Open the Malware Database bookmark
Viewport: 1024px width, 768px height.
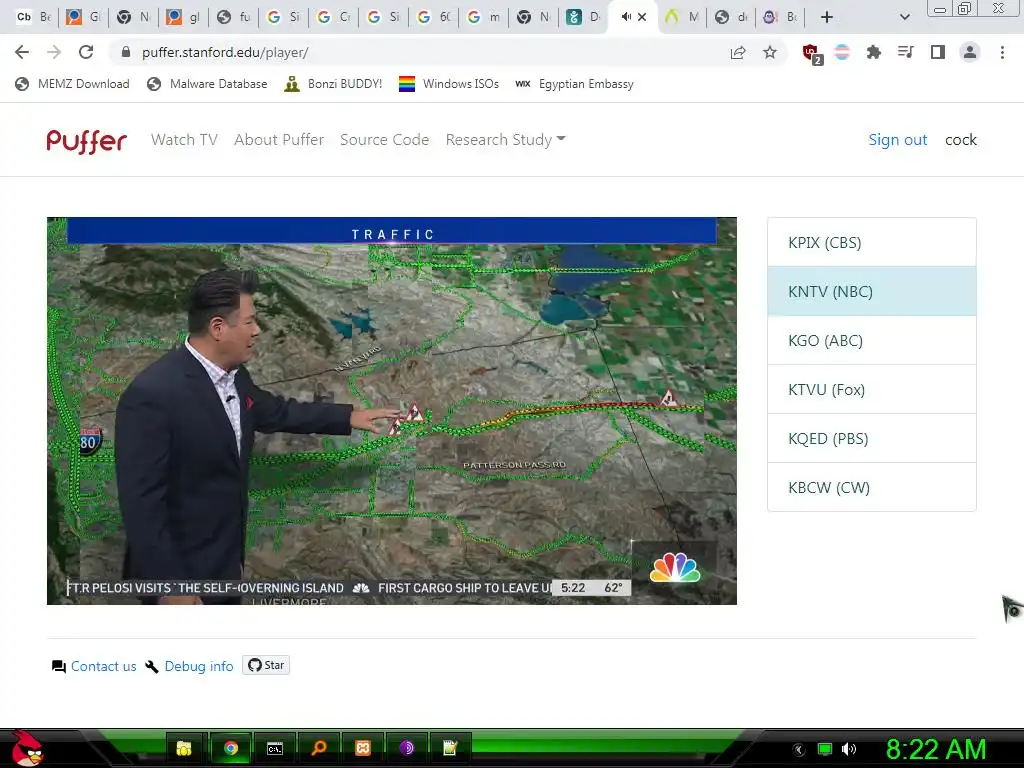pos(208,84)
